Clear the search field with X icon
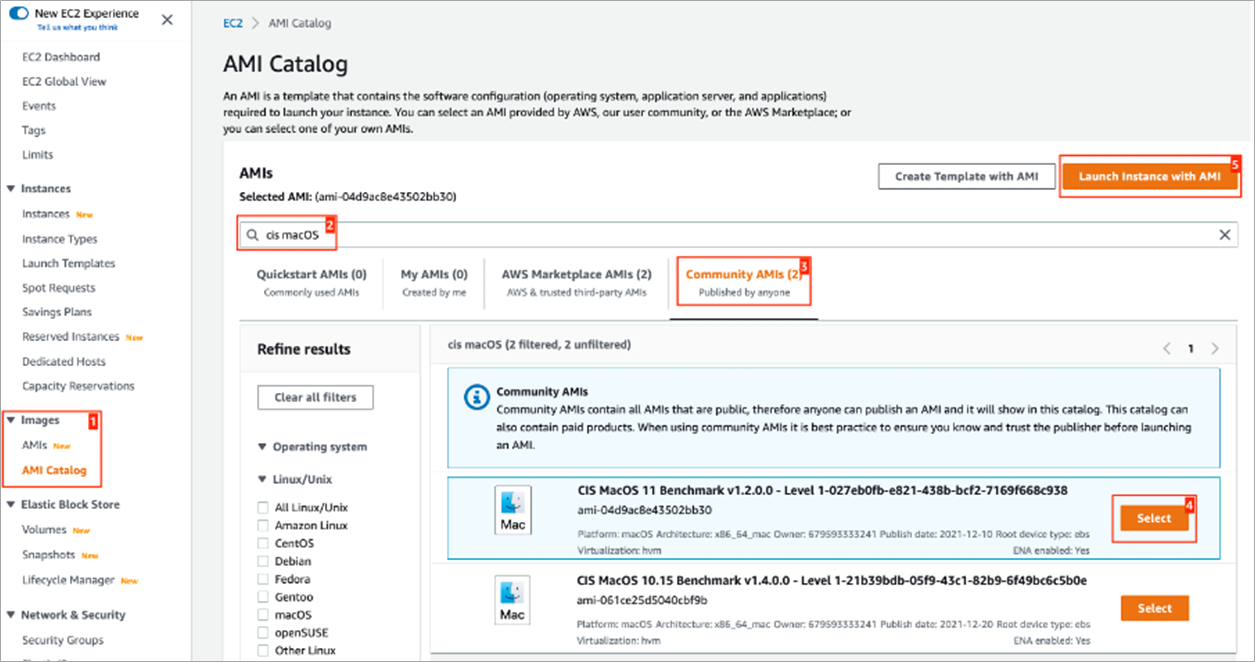1255x662 pixels. tap(1224, 235)
